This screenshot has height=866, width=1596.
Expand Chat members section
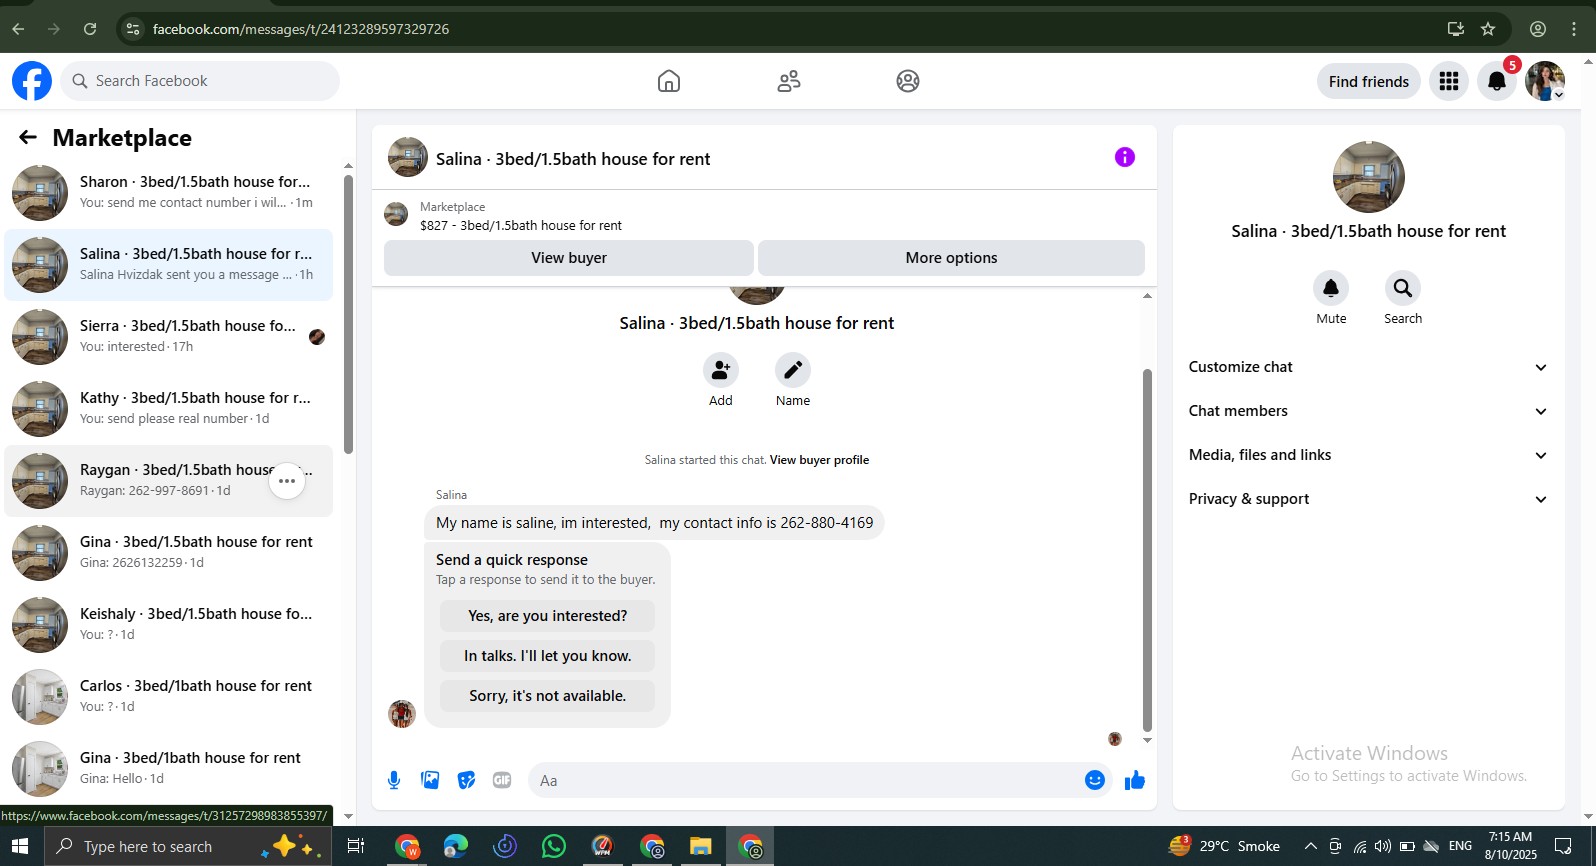pyautogui.click(x=1368, y=411)
